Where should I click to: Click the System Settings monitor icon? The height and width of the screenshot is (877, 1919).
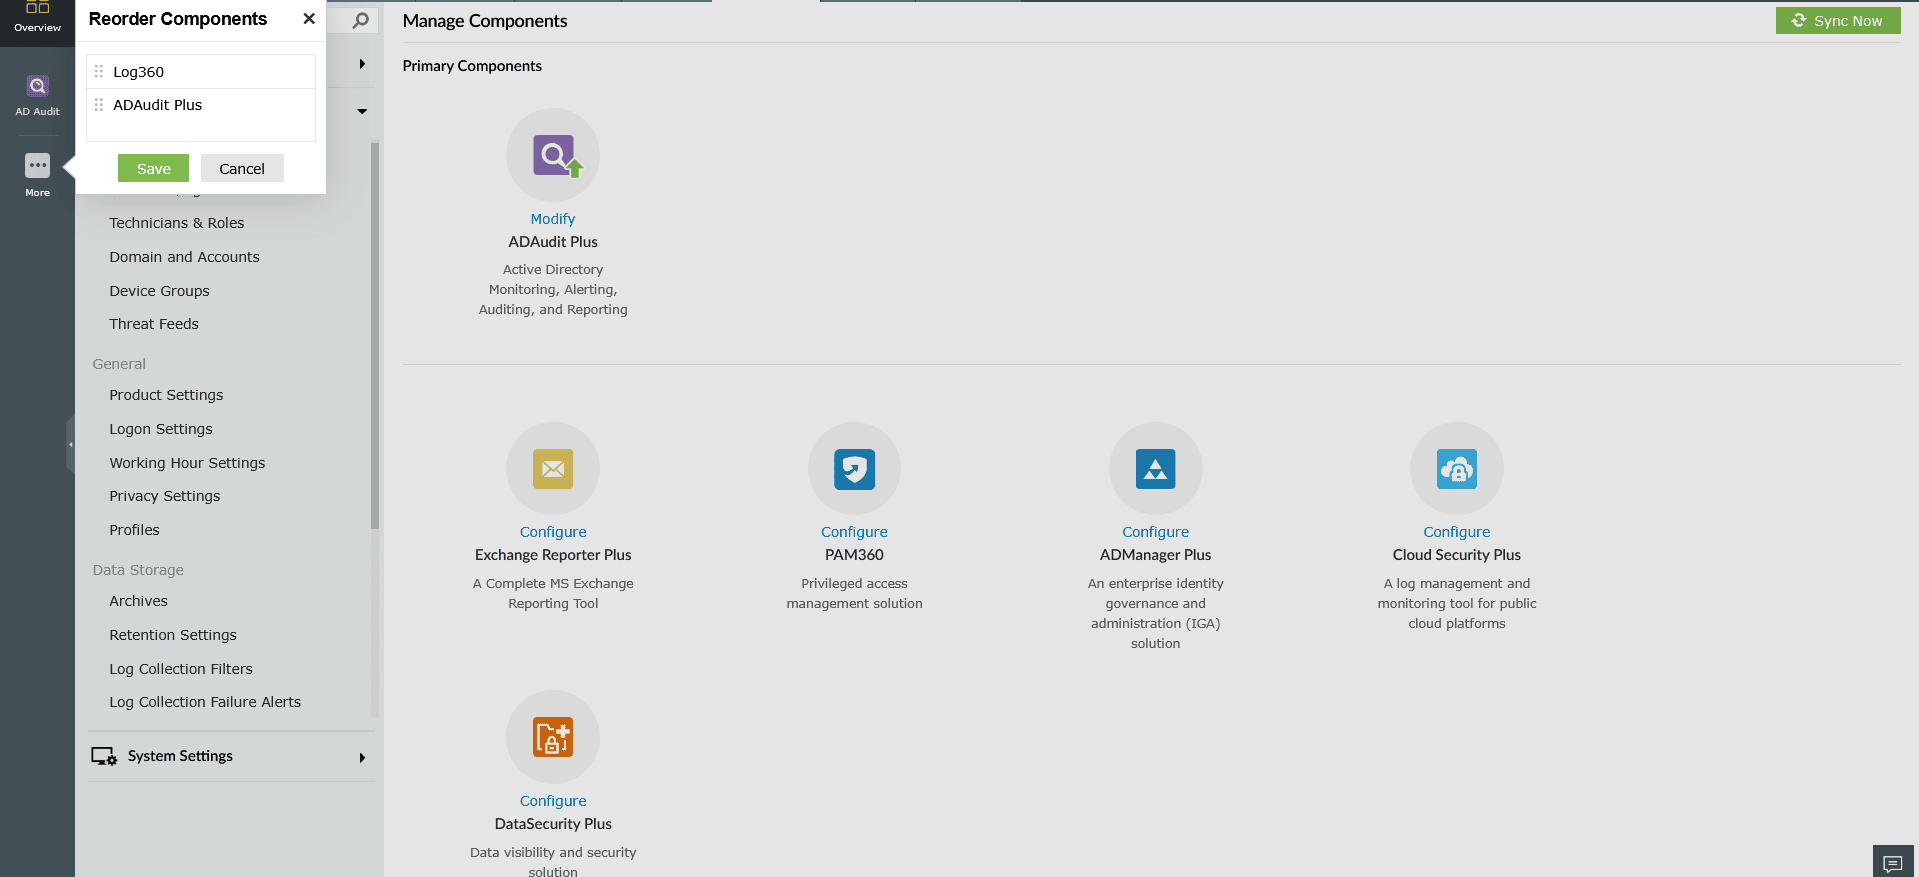point(104,757)
